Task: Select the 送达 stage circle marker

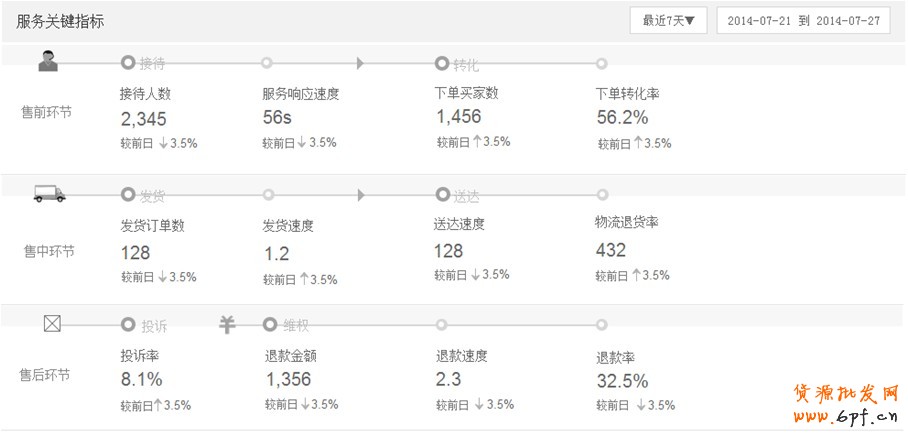Action: (442, 194)
